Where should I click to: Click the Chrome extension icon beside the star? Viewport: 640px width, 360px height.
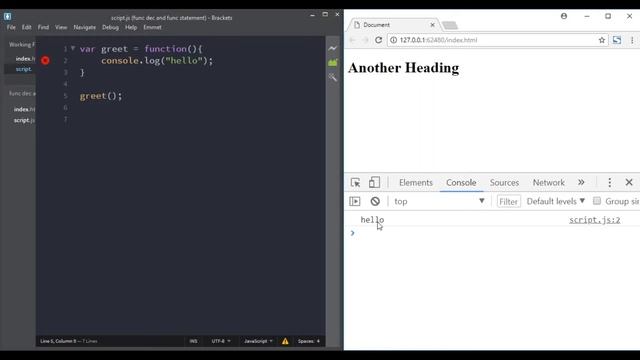617,40
